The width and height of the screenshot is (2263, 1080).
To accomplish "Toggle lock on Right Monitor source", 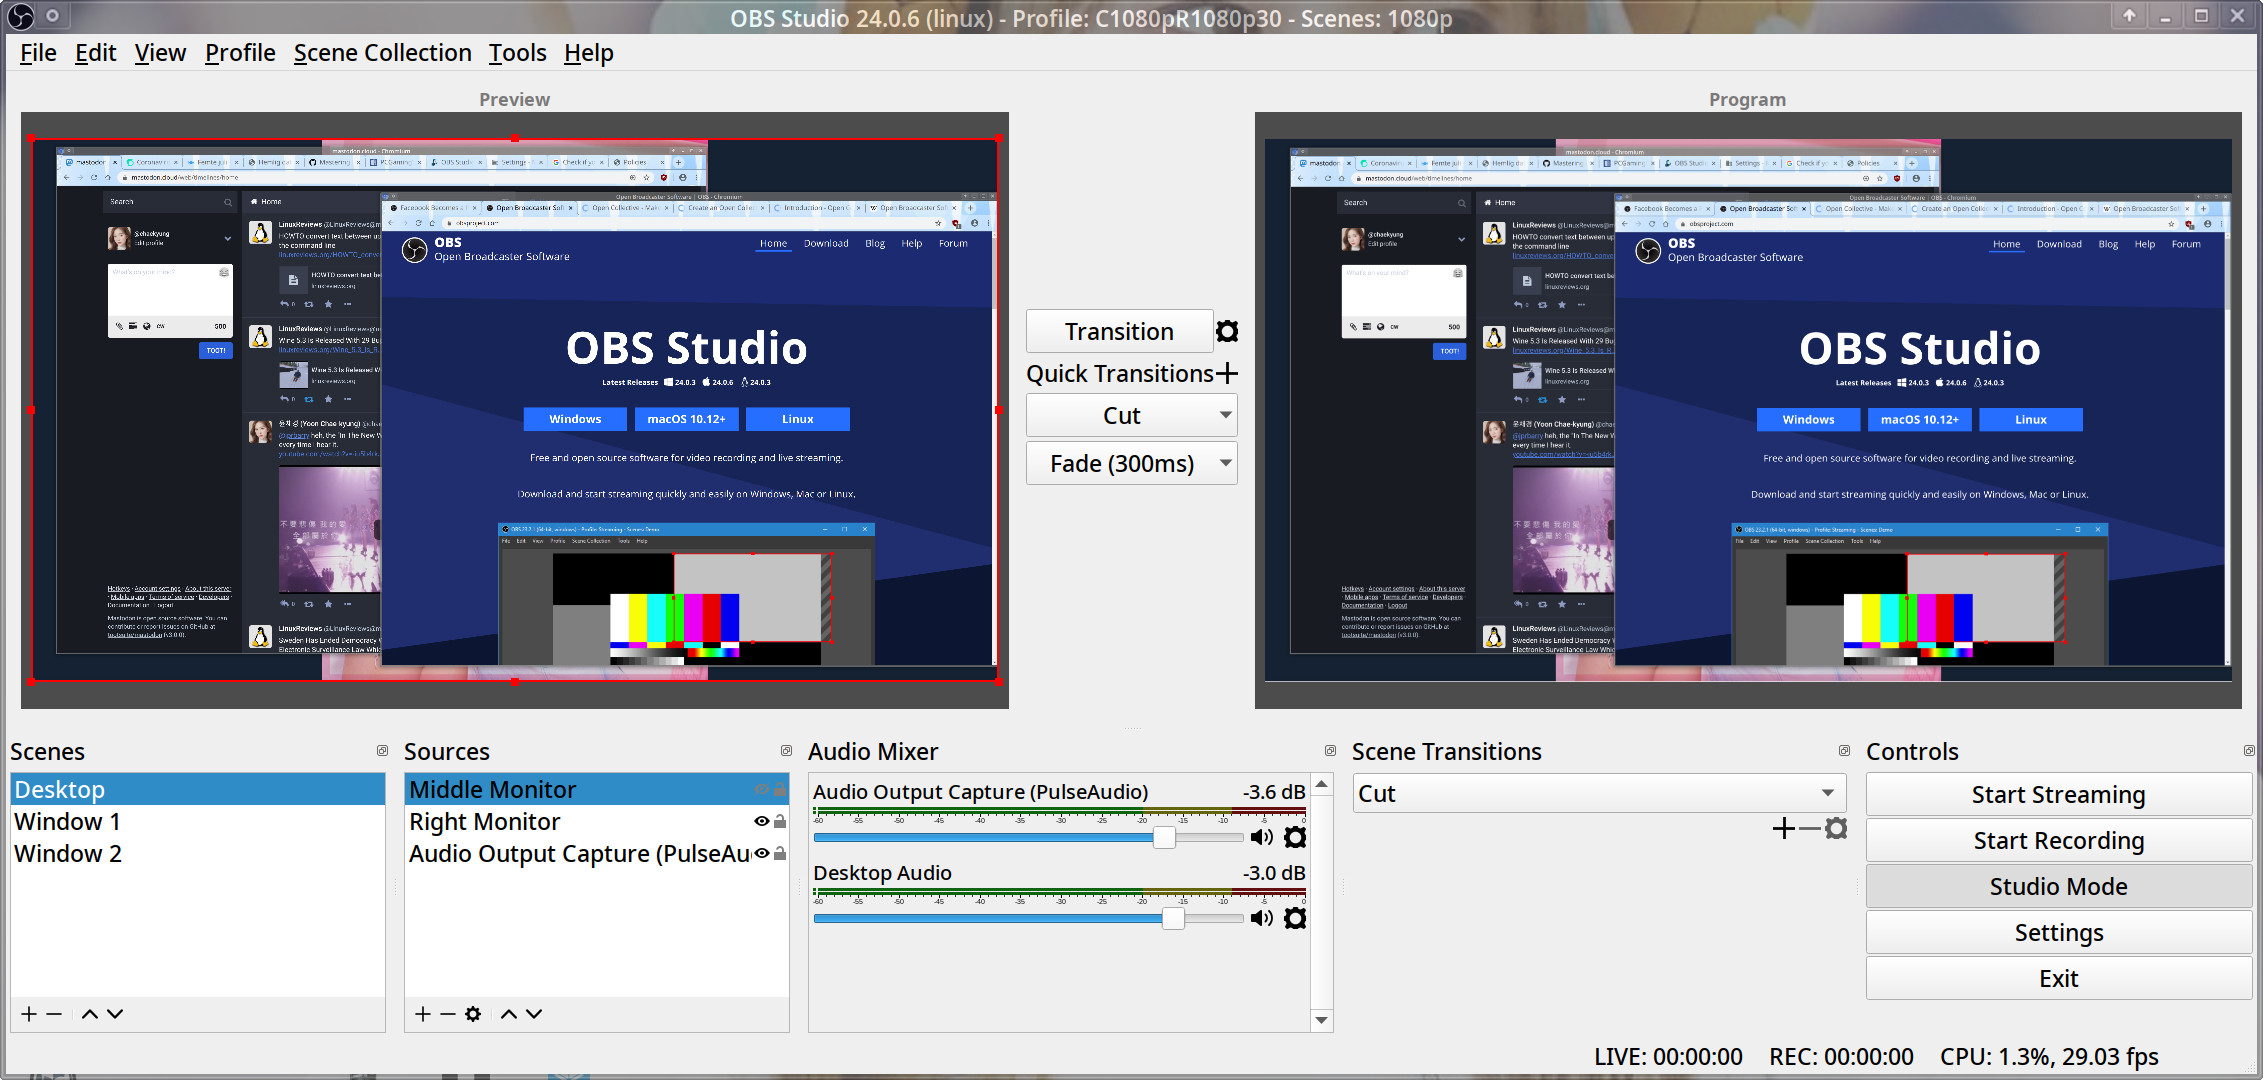I will pyautogui.click(x=781, y=820).
